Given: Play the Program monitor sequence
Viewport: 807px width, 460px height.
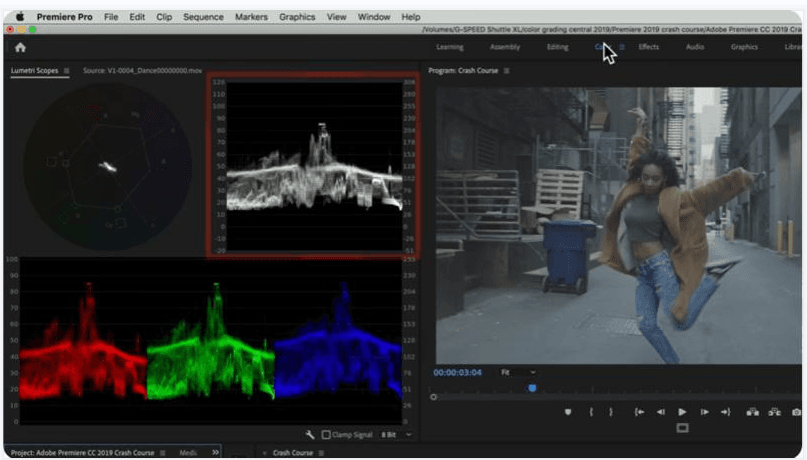Looking at the screenshot, I should pyautogui.click(x=682, y=412).
